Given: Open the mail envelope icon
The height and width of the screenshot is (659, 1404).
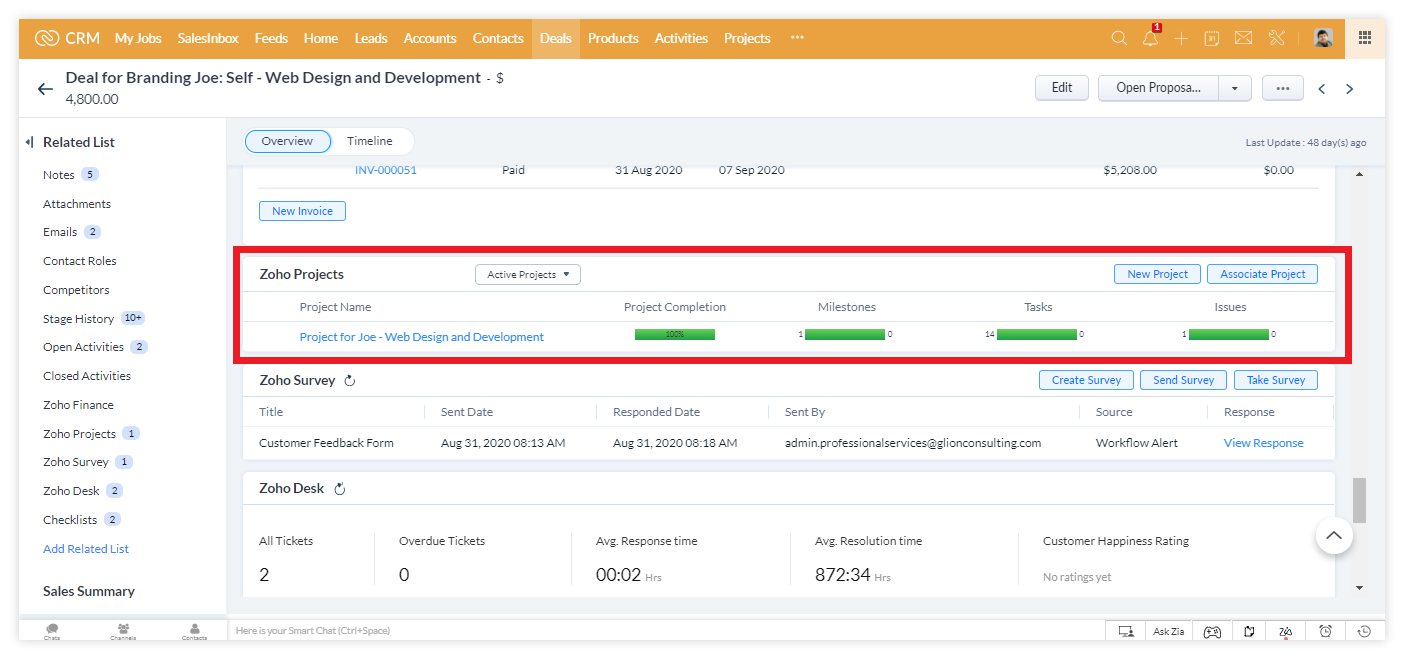Looking at the screenshot, I should [1243, 38].
